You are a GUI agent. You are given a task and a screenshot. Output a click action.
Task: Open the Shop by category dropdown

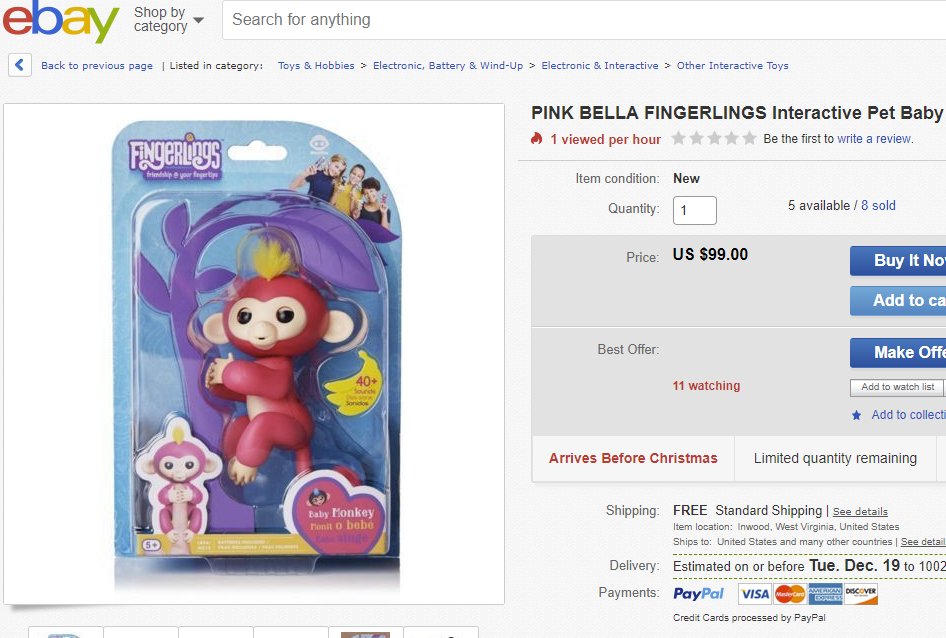(x=168, y=19)
